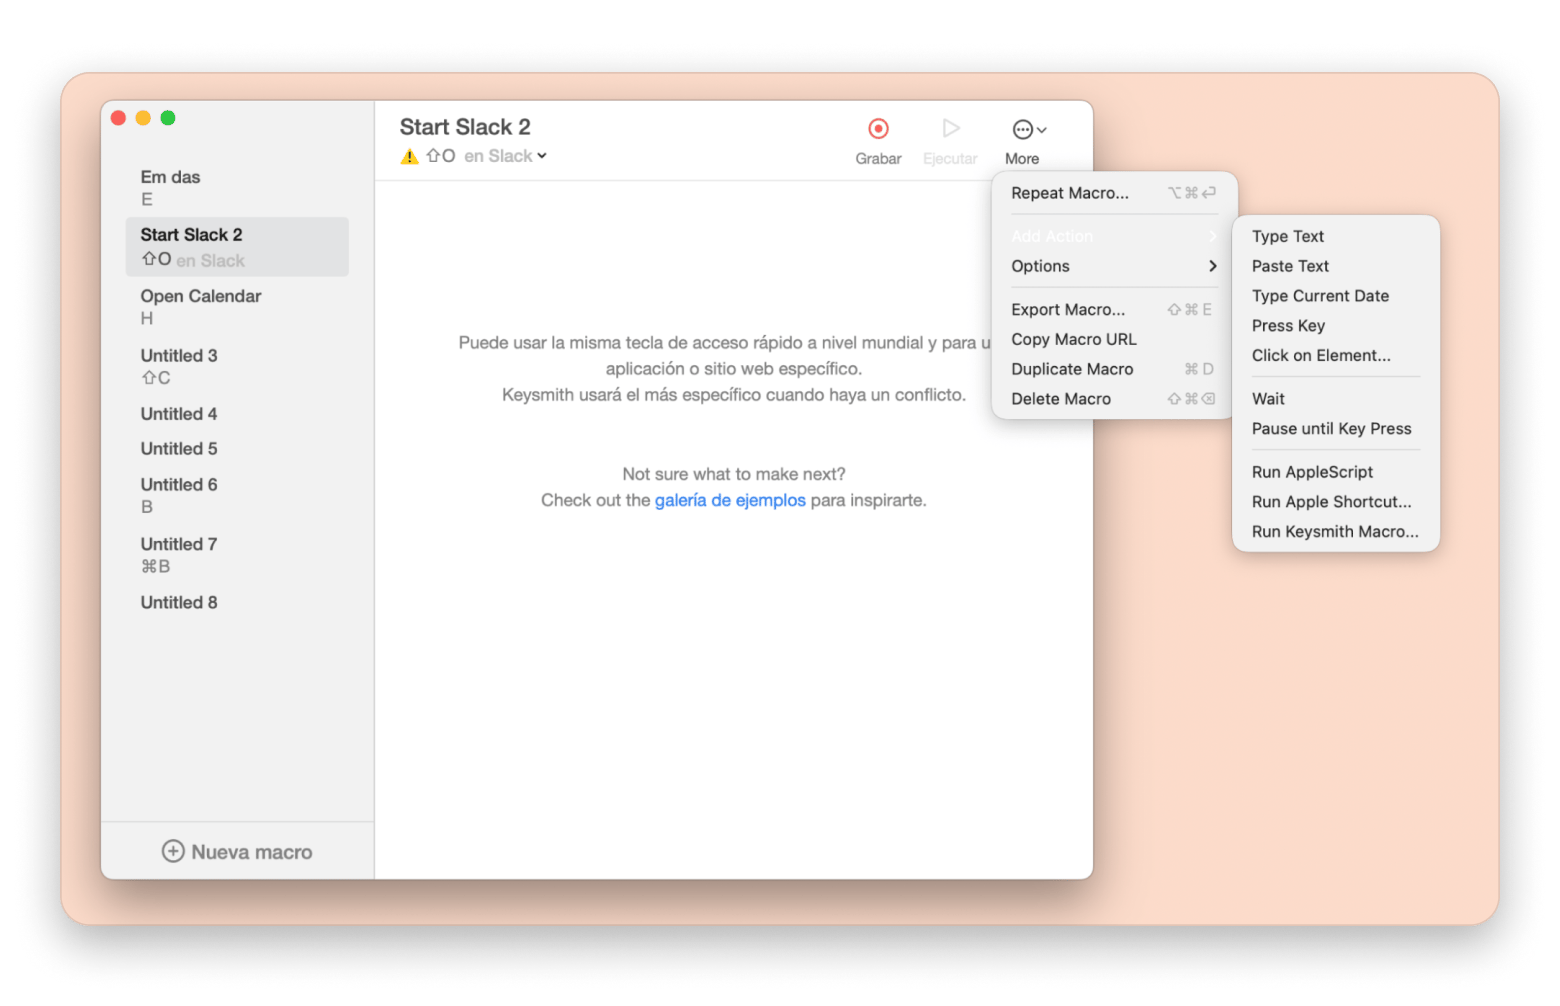The image size is (1560, 1006).
Task: Open the galería de ejemplos link
Action: pyautogui.click(x=730, y=500)
